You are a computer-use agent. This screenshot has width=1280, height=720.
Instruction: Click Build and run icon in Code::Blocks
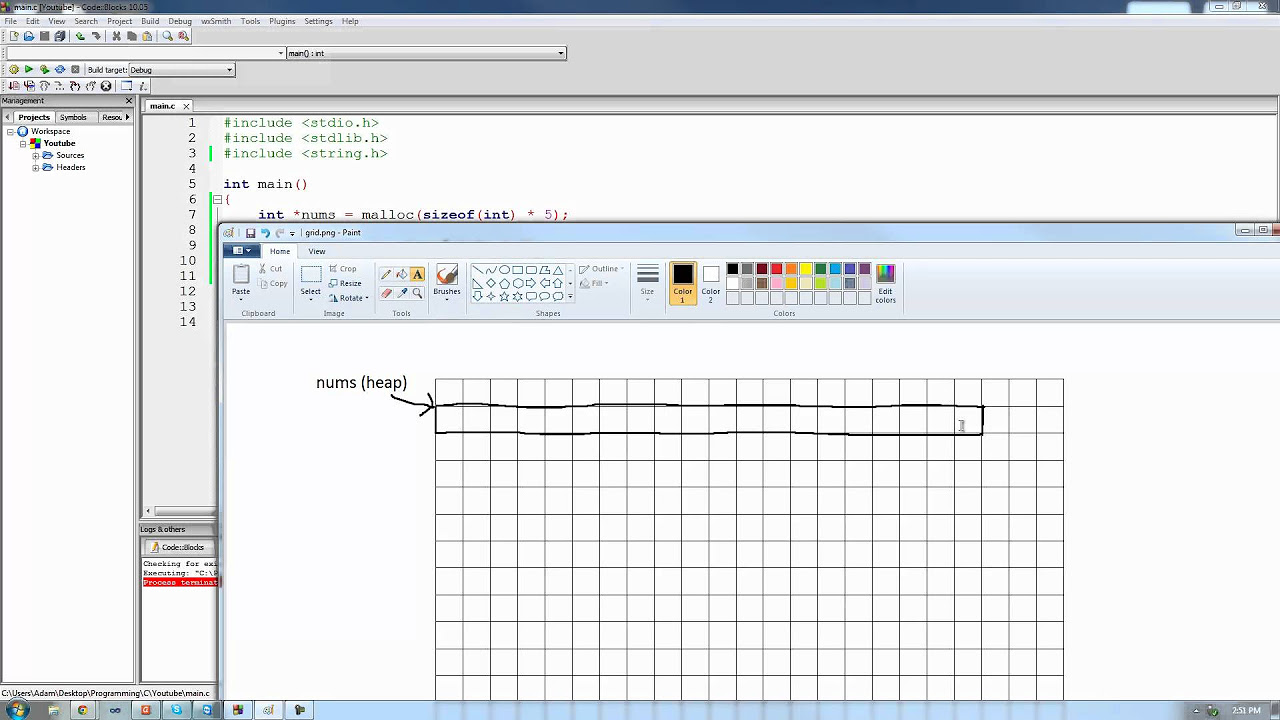pyautogui.click(x=44, y=70)
